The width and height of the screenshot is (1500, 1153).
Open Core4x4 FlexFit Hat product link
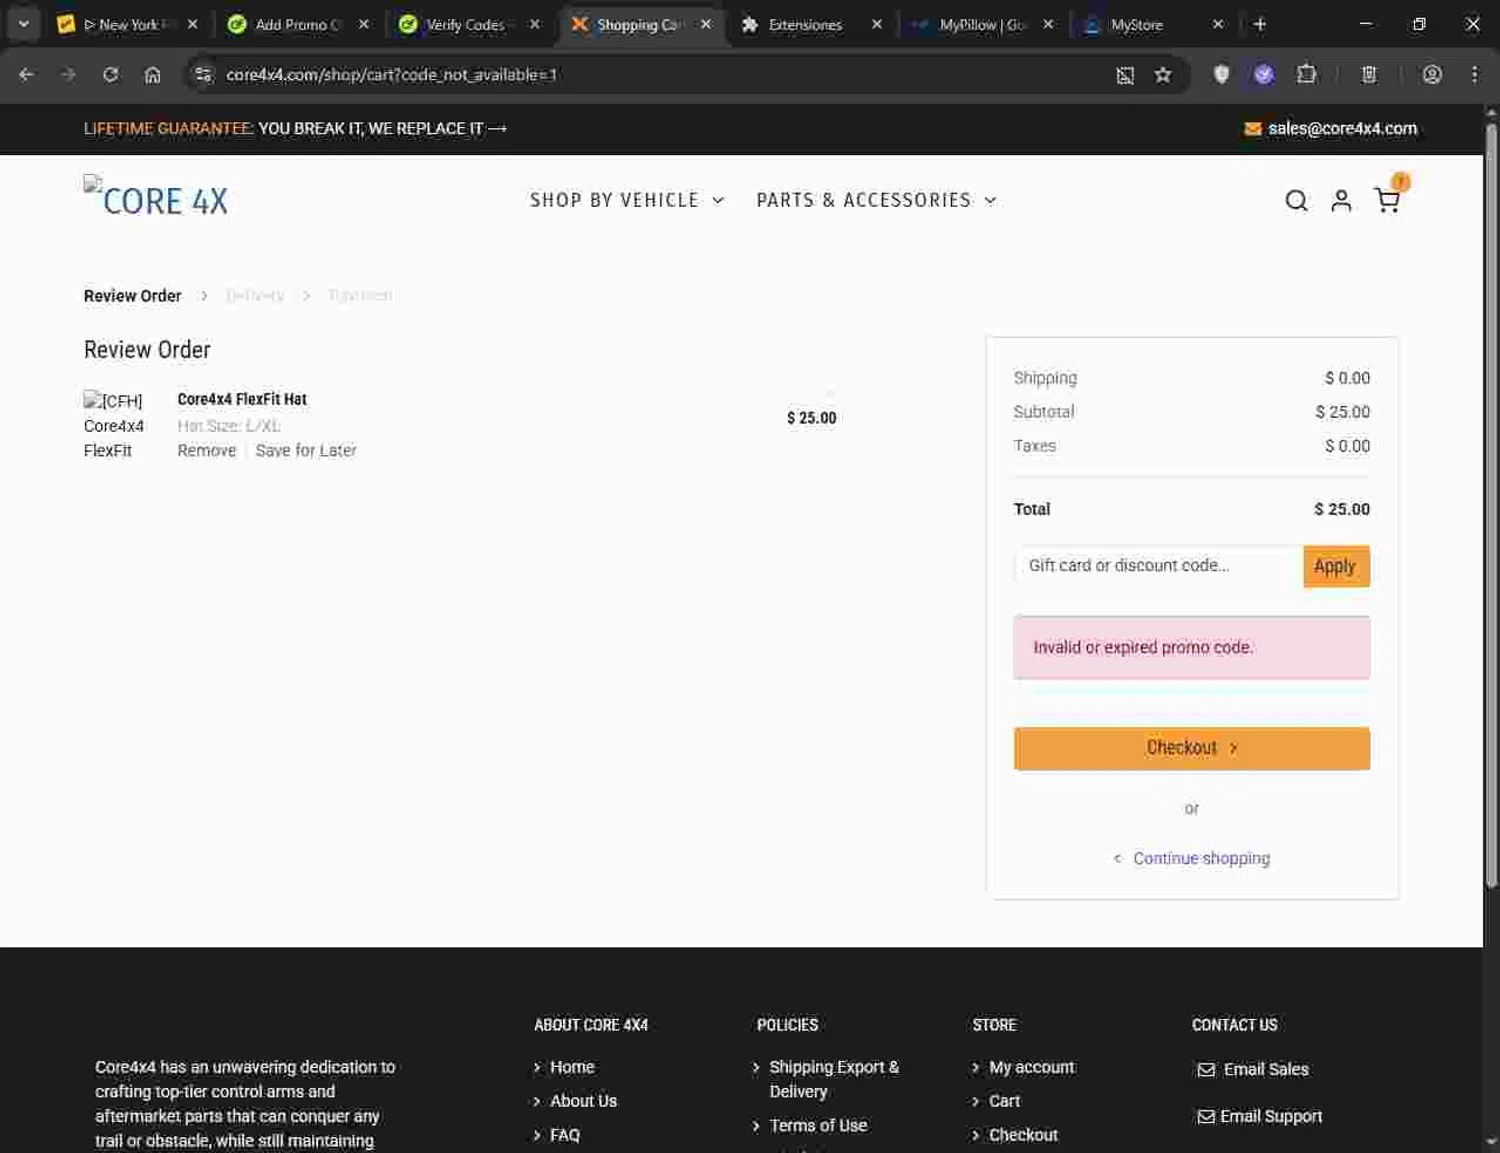242,399
